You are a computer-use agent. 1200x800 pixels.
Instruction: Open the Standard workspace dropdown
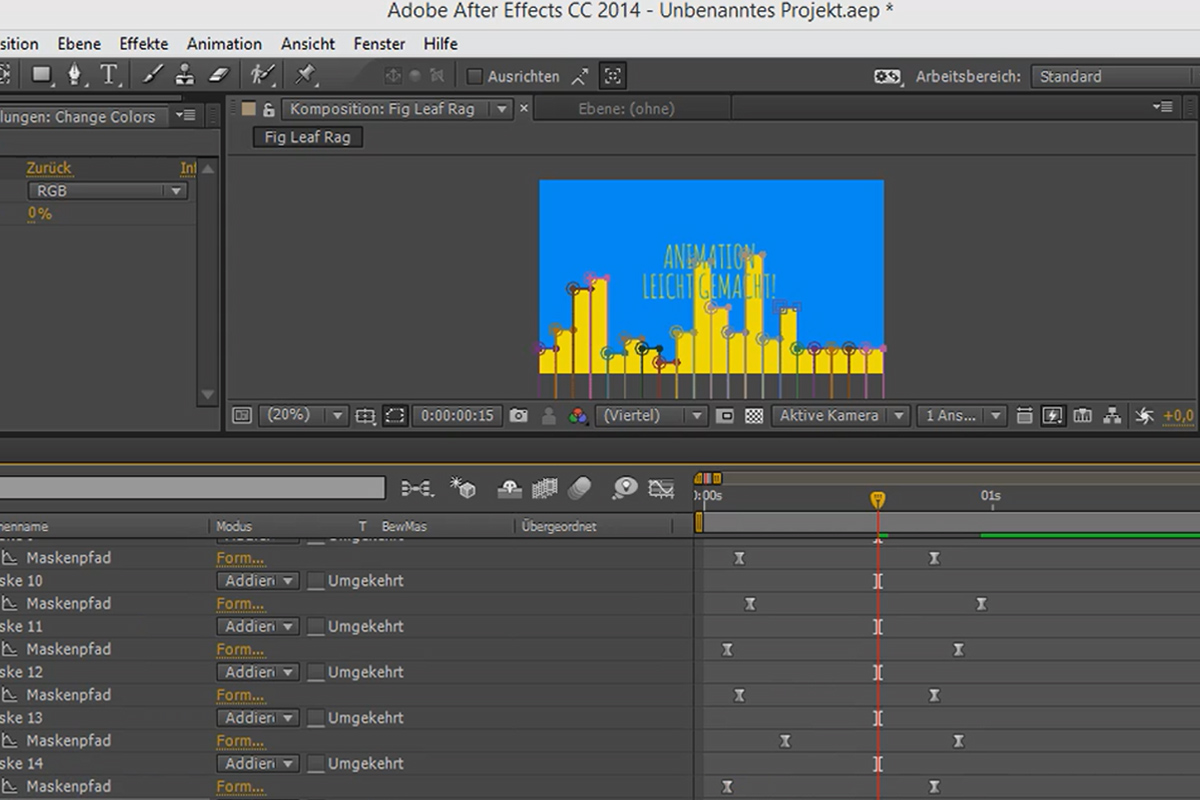click(x=1116, y=76)
